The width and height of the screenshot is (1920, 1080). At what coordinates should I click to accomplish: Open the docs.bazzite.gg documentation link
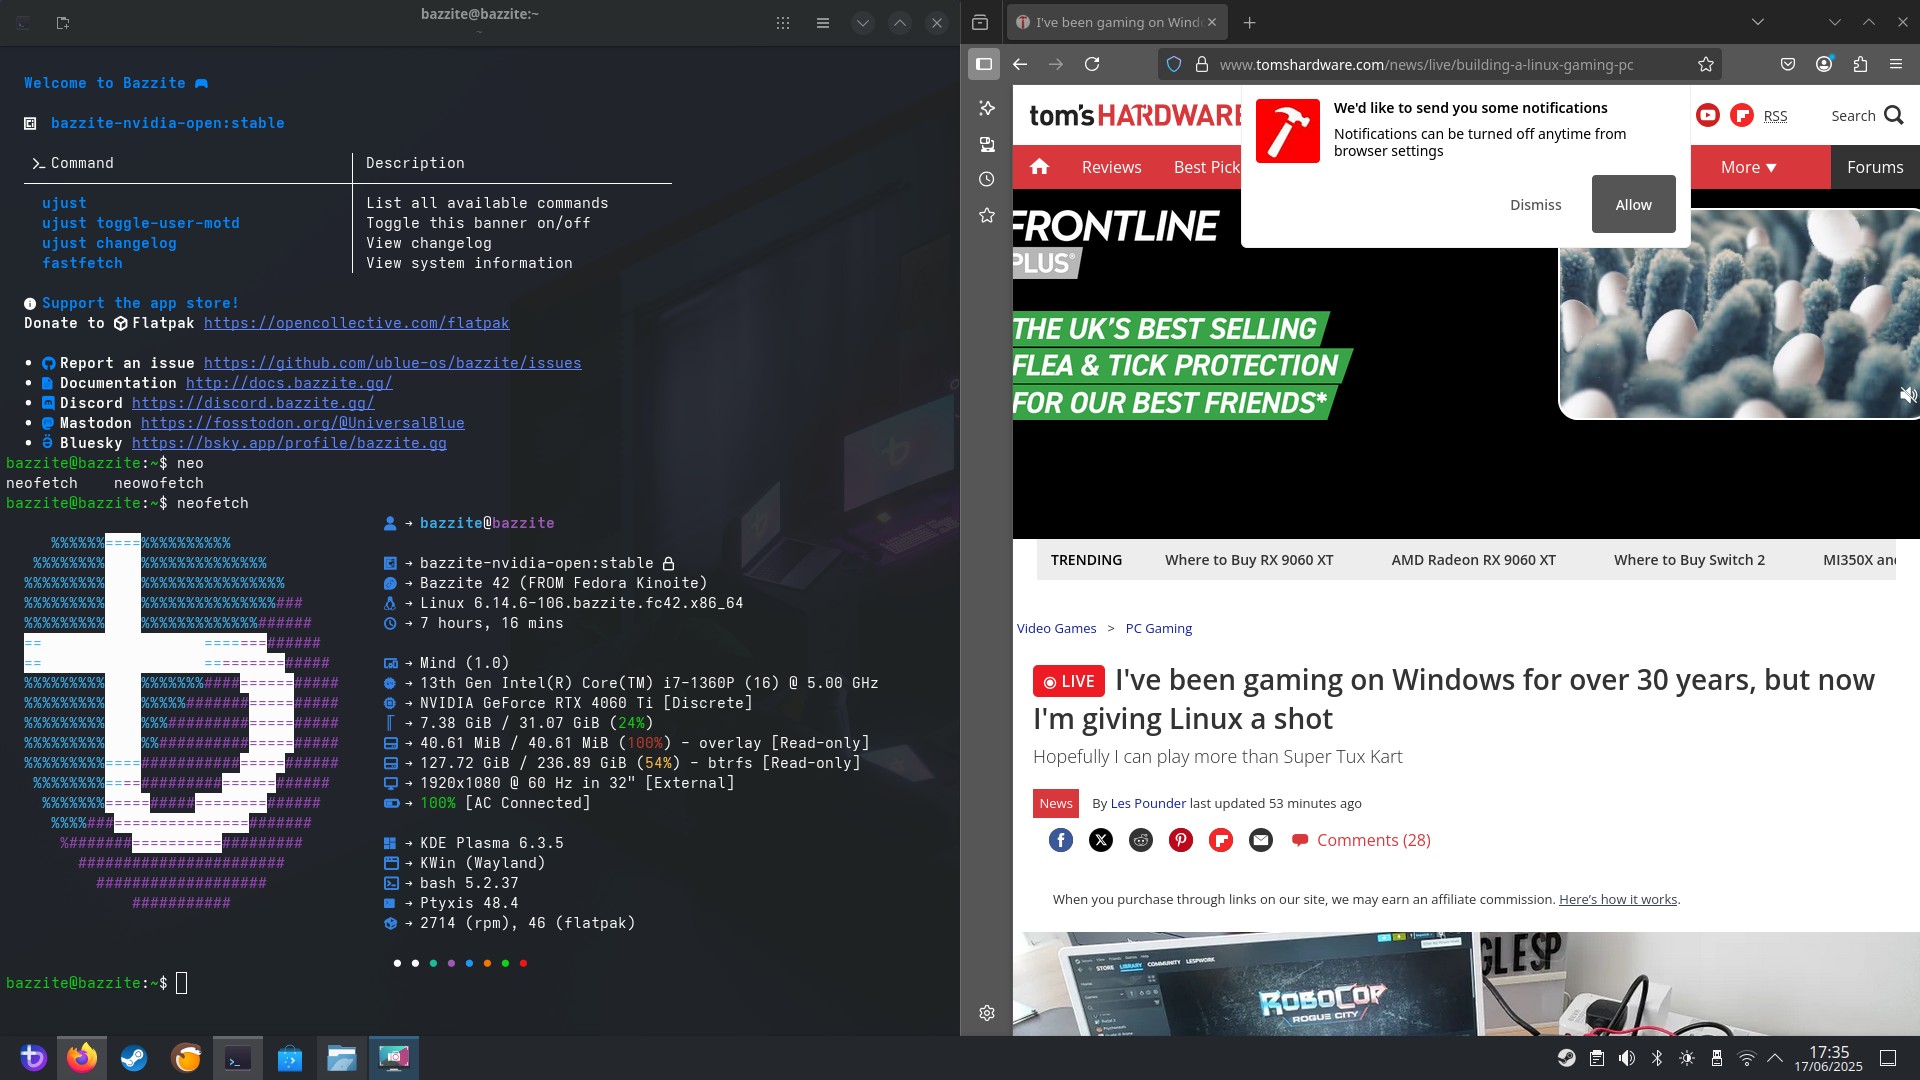click(x=289, y=383)
